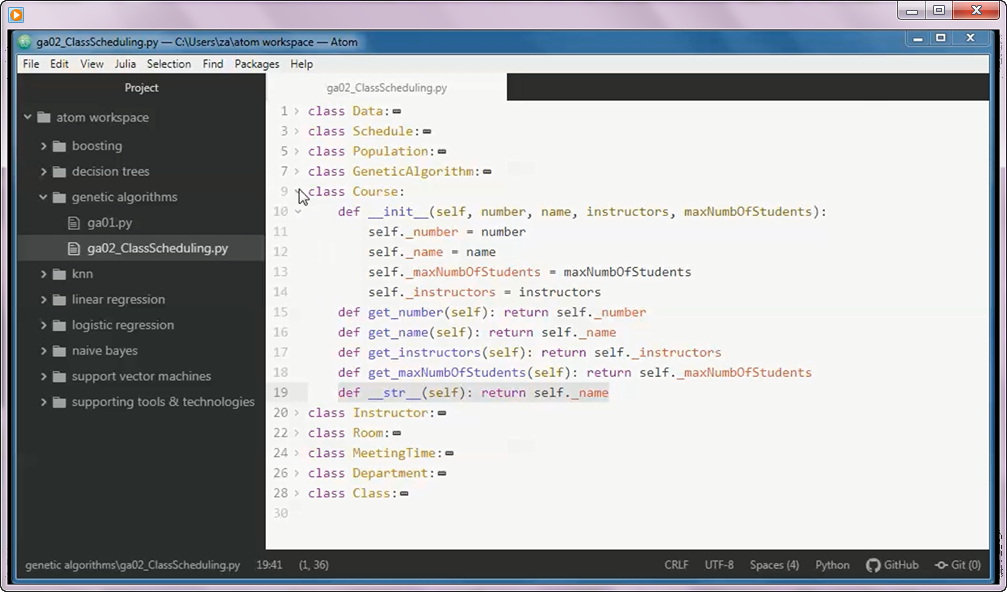The width and height of the screenshot is (1007, 592).
Task: Expand the support vector machines folder
Action: tap(44, 377)
